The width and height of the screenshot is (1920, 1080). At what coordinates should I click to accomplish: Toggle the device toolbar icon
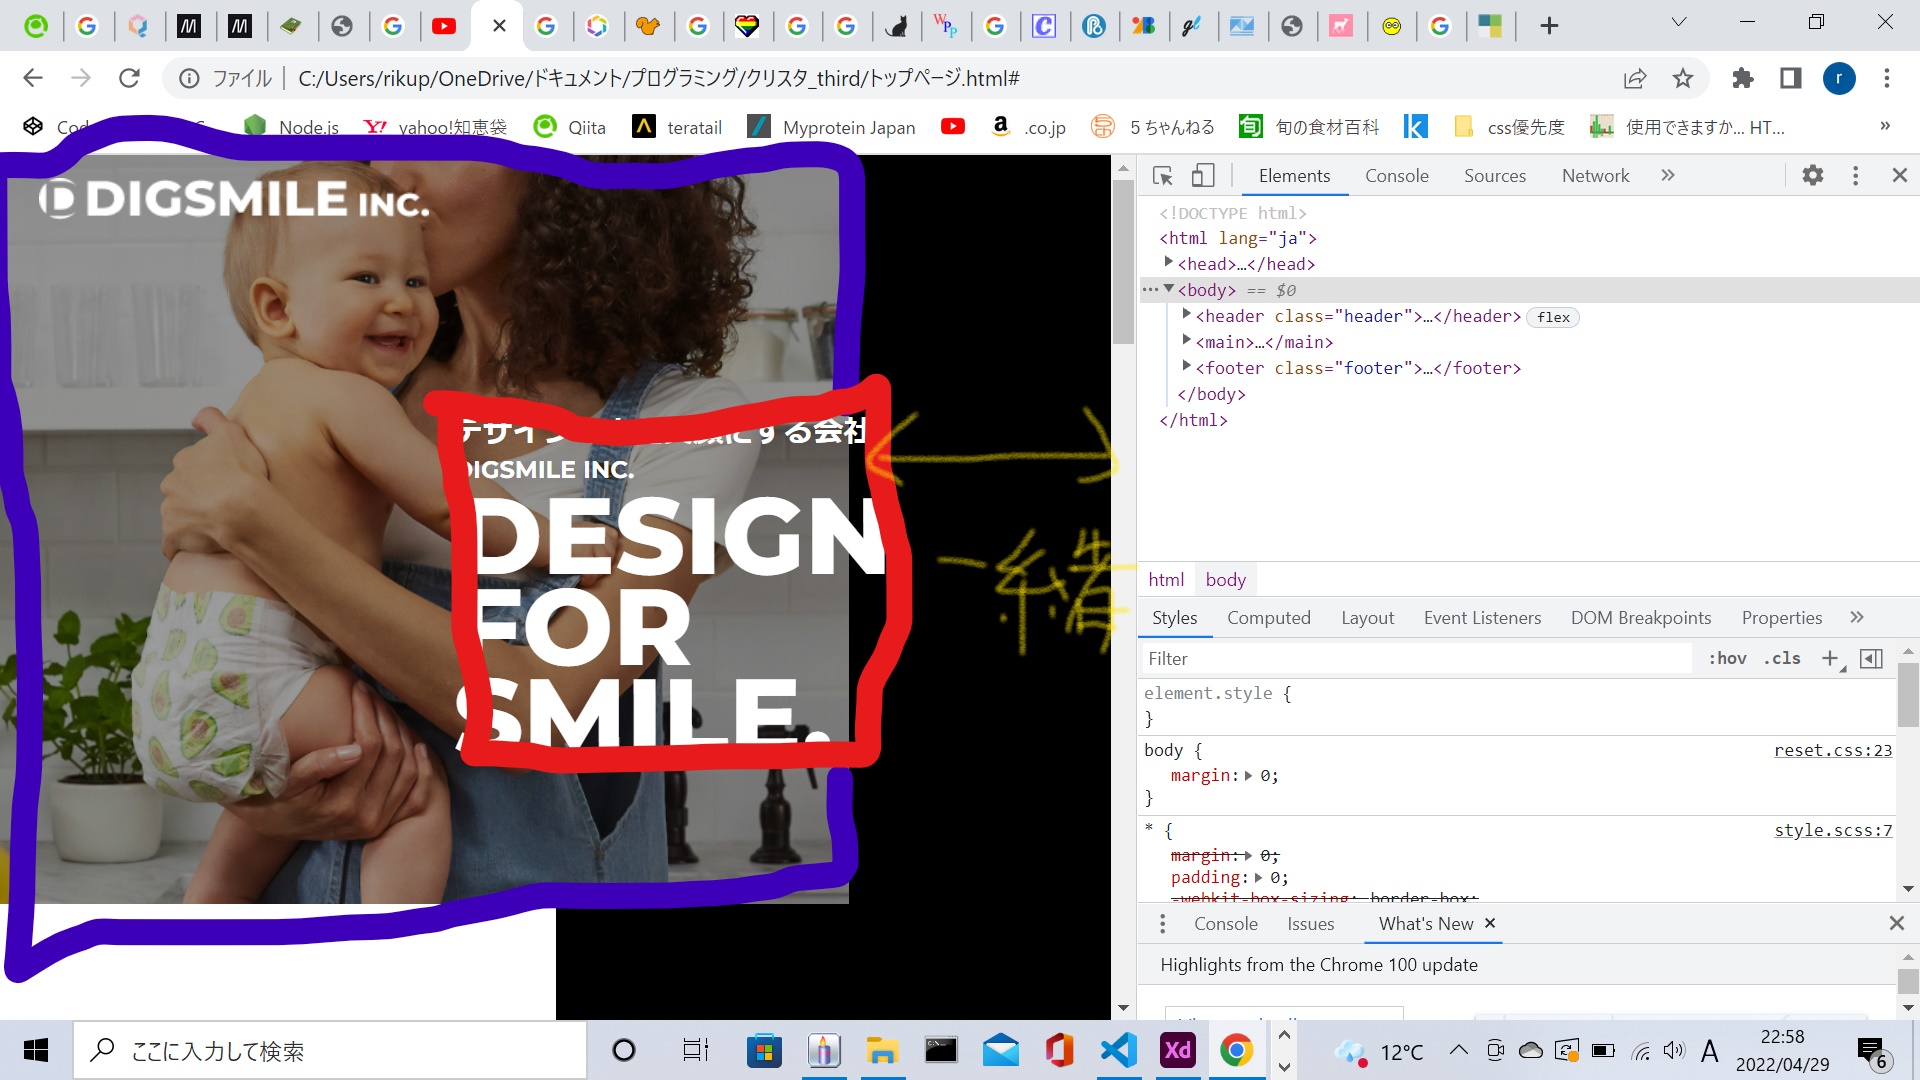1203,176
